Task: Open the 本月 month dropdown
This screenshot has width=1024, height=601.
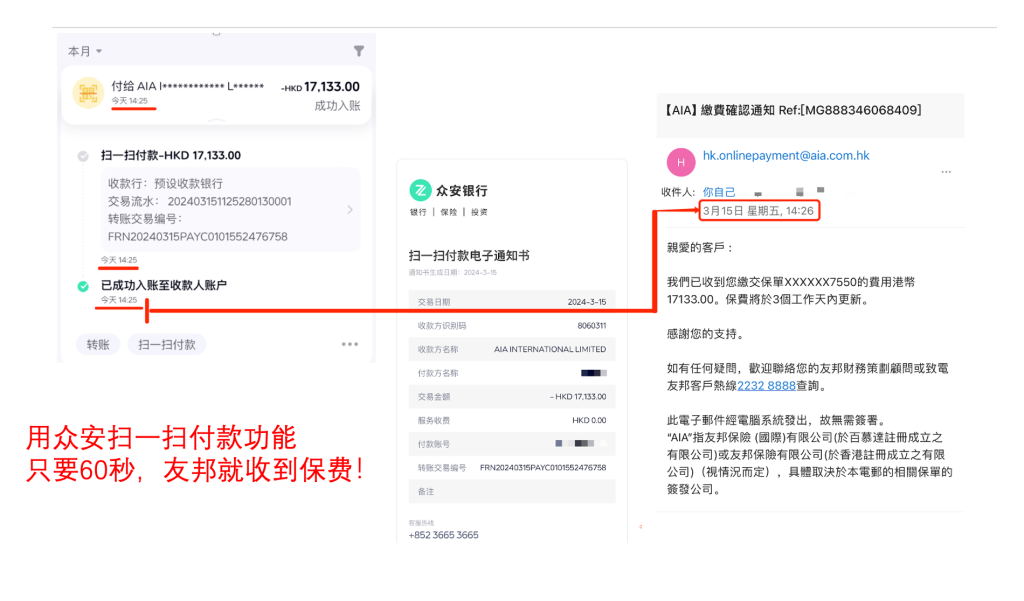Action: pyautogui.click(x=85, y=51)
